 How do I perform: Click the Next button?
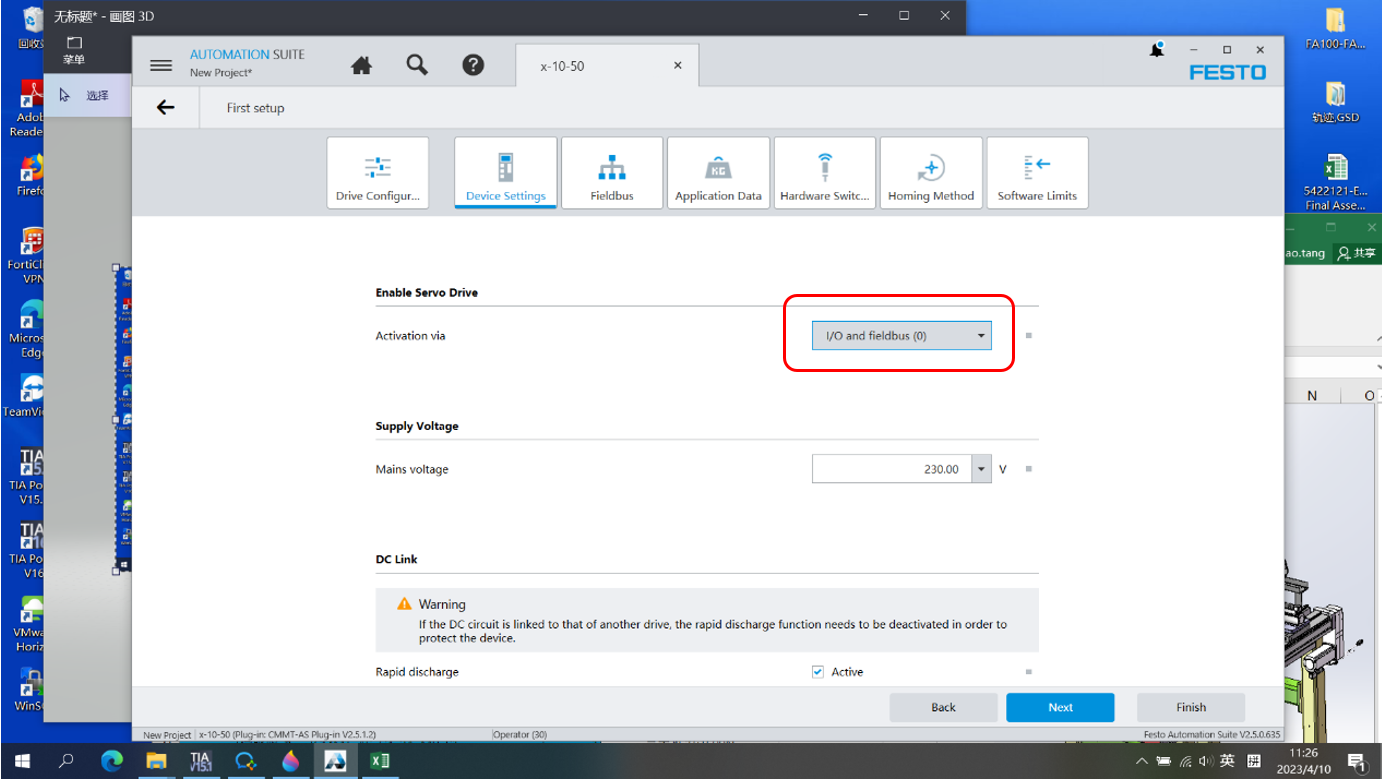1060,707
